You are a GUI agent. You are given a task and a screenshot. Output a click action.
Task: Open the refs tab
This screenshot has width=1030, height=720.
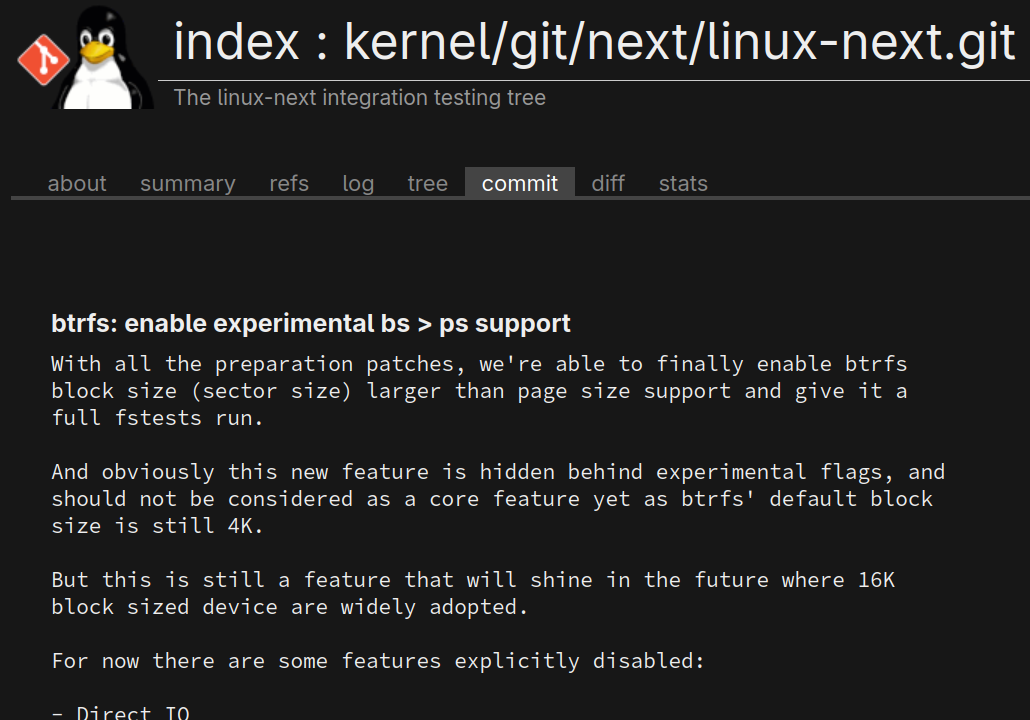tap(289, 184)
